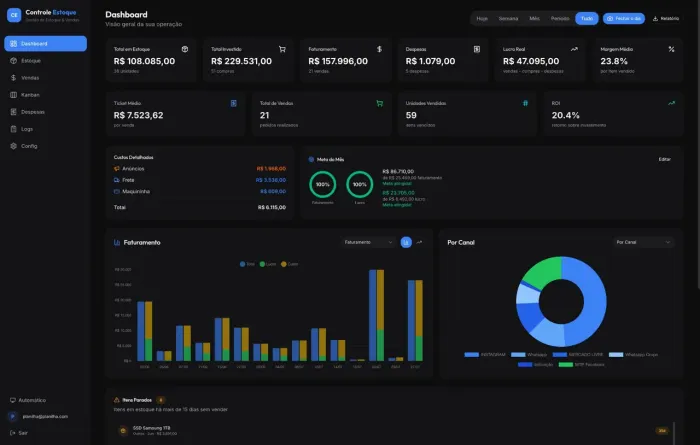Select the Semana period tab

pyautogui.click(x=508, y=19)
